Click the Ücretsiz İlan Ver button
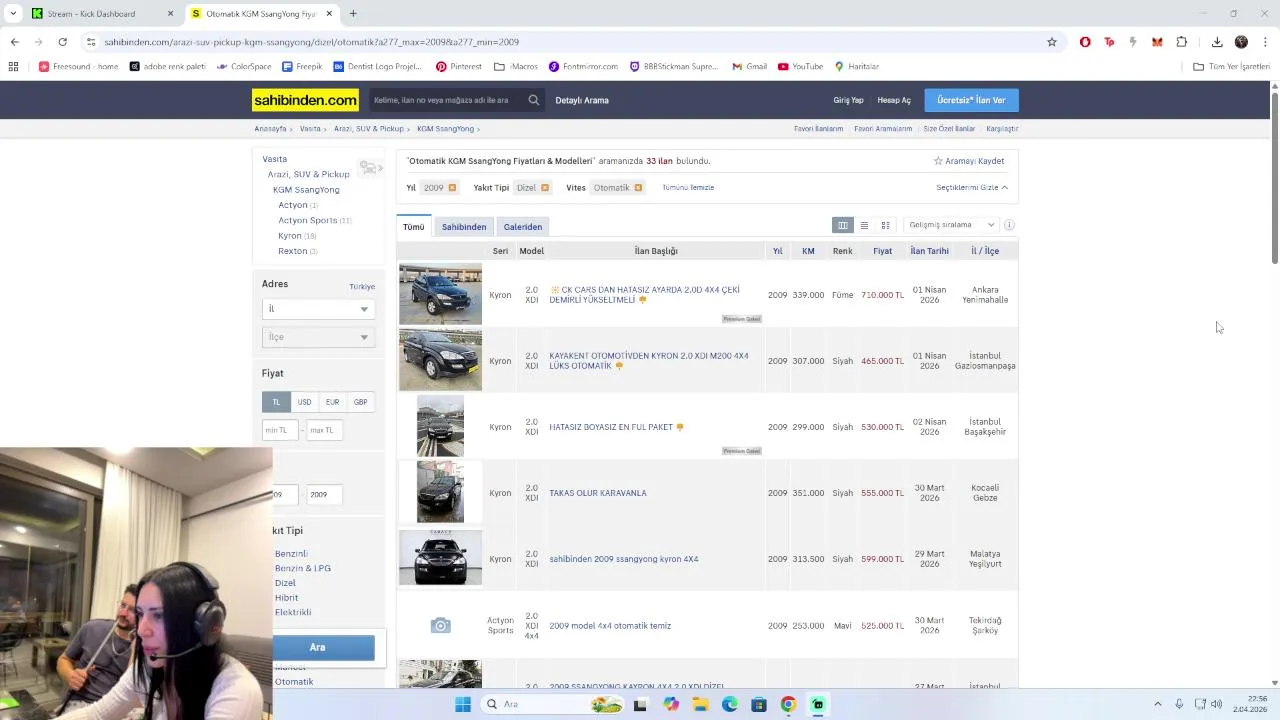The image size is (1280, 720). coord(971,100)
